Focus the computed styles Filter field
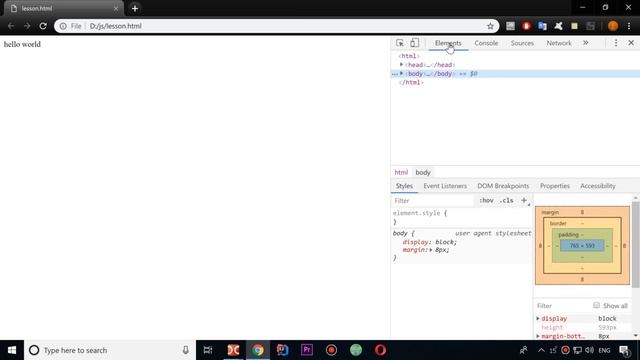 pyautogui.click(x=562, y=306)
